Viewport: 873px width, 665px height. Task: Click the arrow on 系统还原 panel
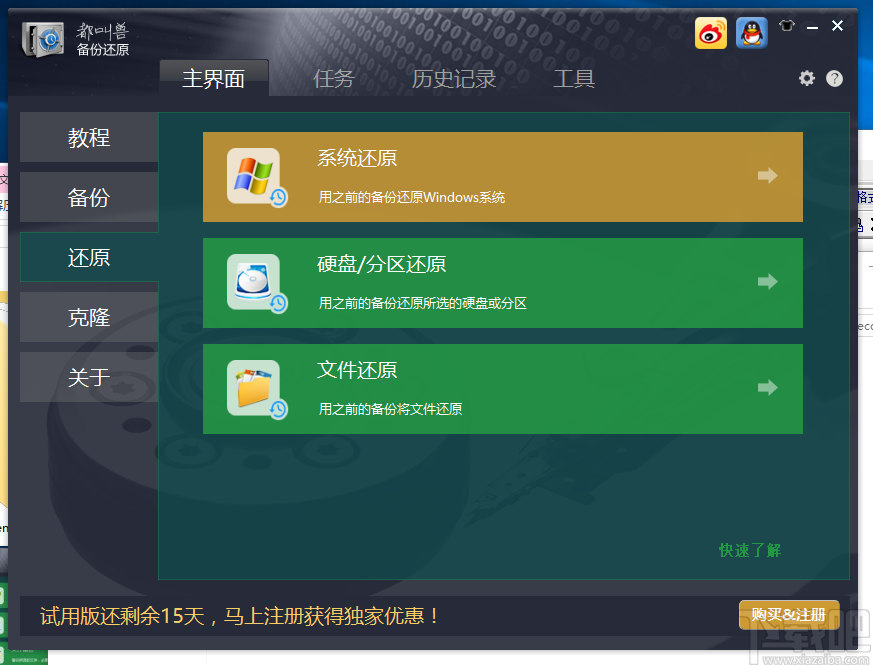767,176
